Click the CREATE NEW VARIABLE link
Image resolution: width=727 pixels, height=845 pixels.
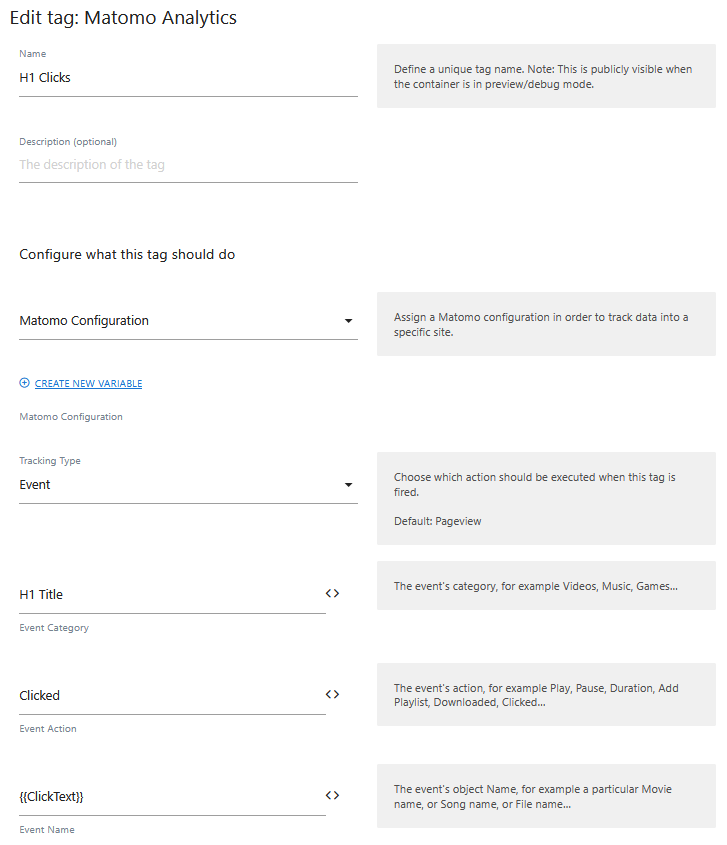pos(88,382)
